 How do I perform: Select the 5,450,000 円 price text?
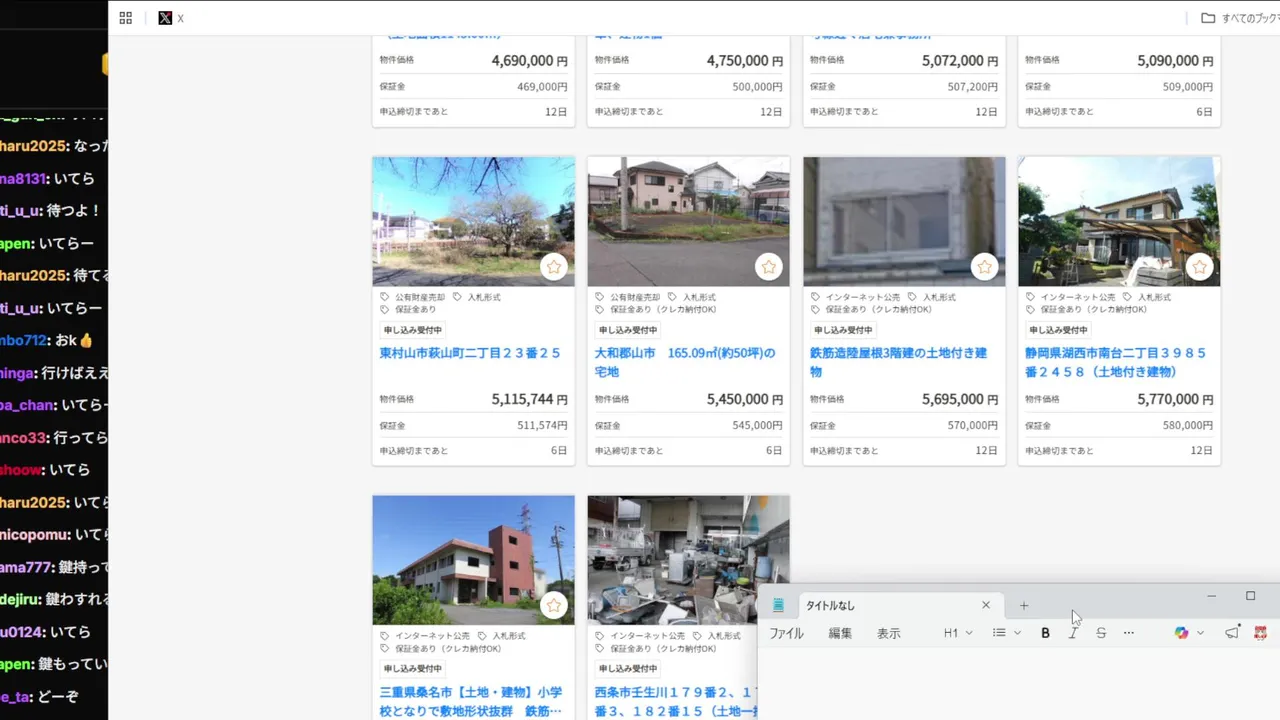pyautogui.click(x=745, y=399)
